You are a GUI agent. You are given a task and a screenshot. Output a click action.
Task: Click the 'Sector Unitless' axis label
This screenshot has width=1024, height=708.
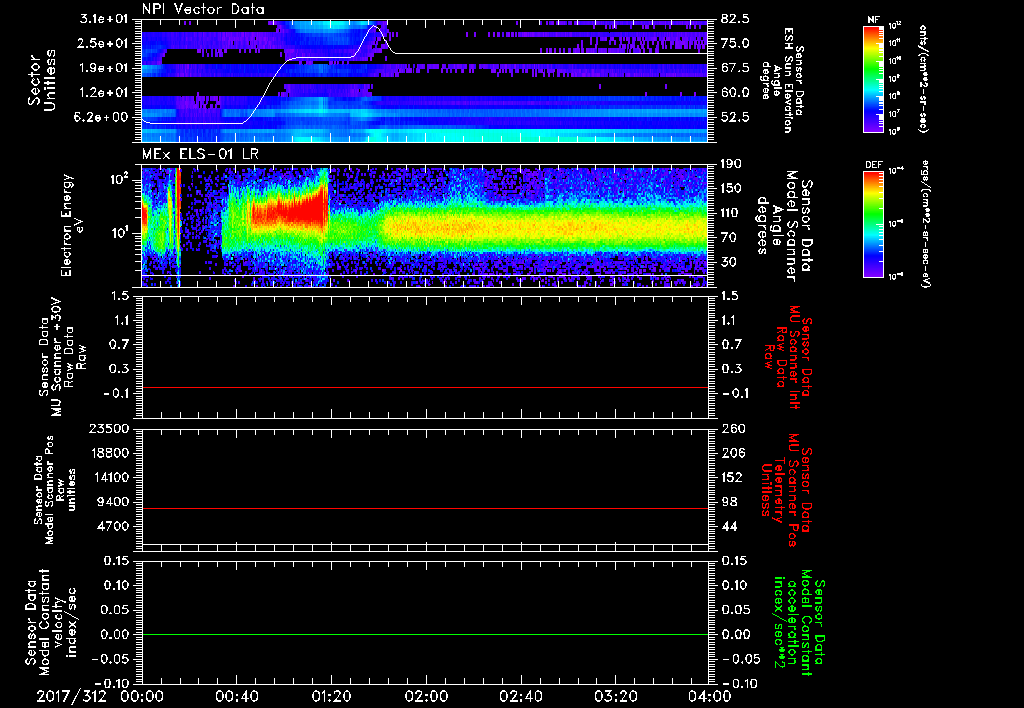click(x=42, y=80)
